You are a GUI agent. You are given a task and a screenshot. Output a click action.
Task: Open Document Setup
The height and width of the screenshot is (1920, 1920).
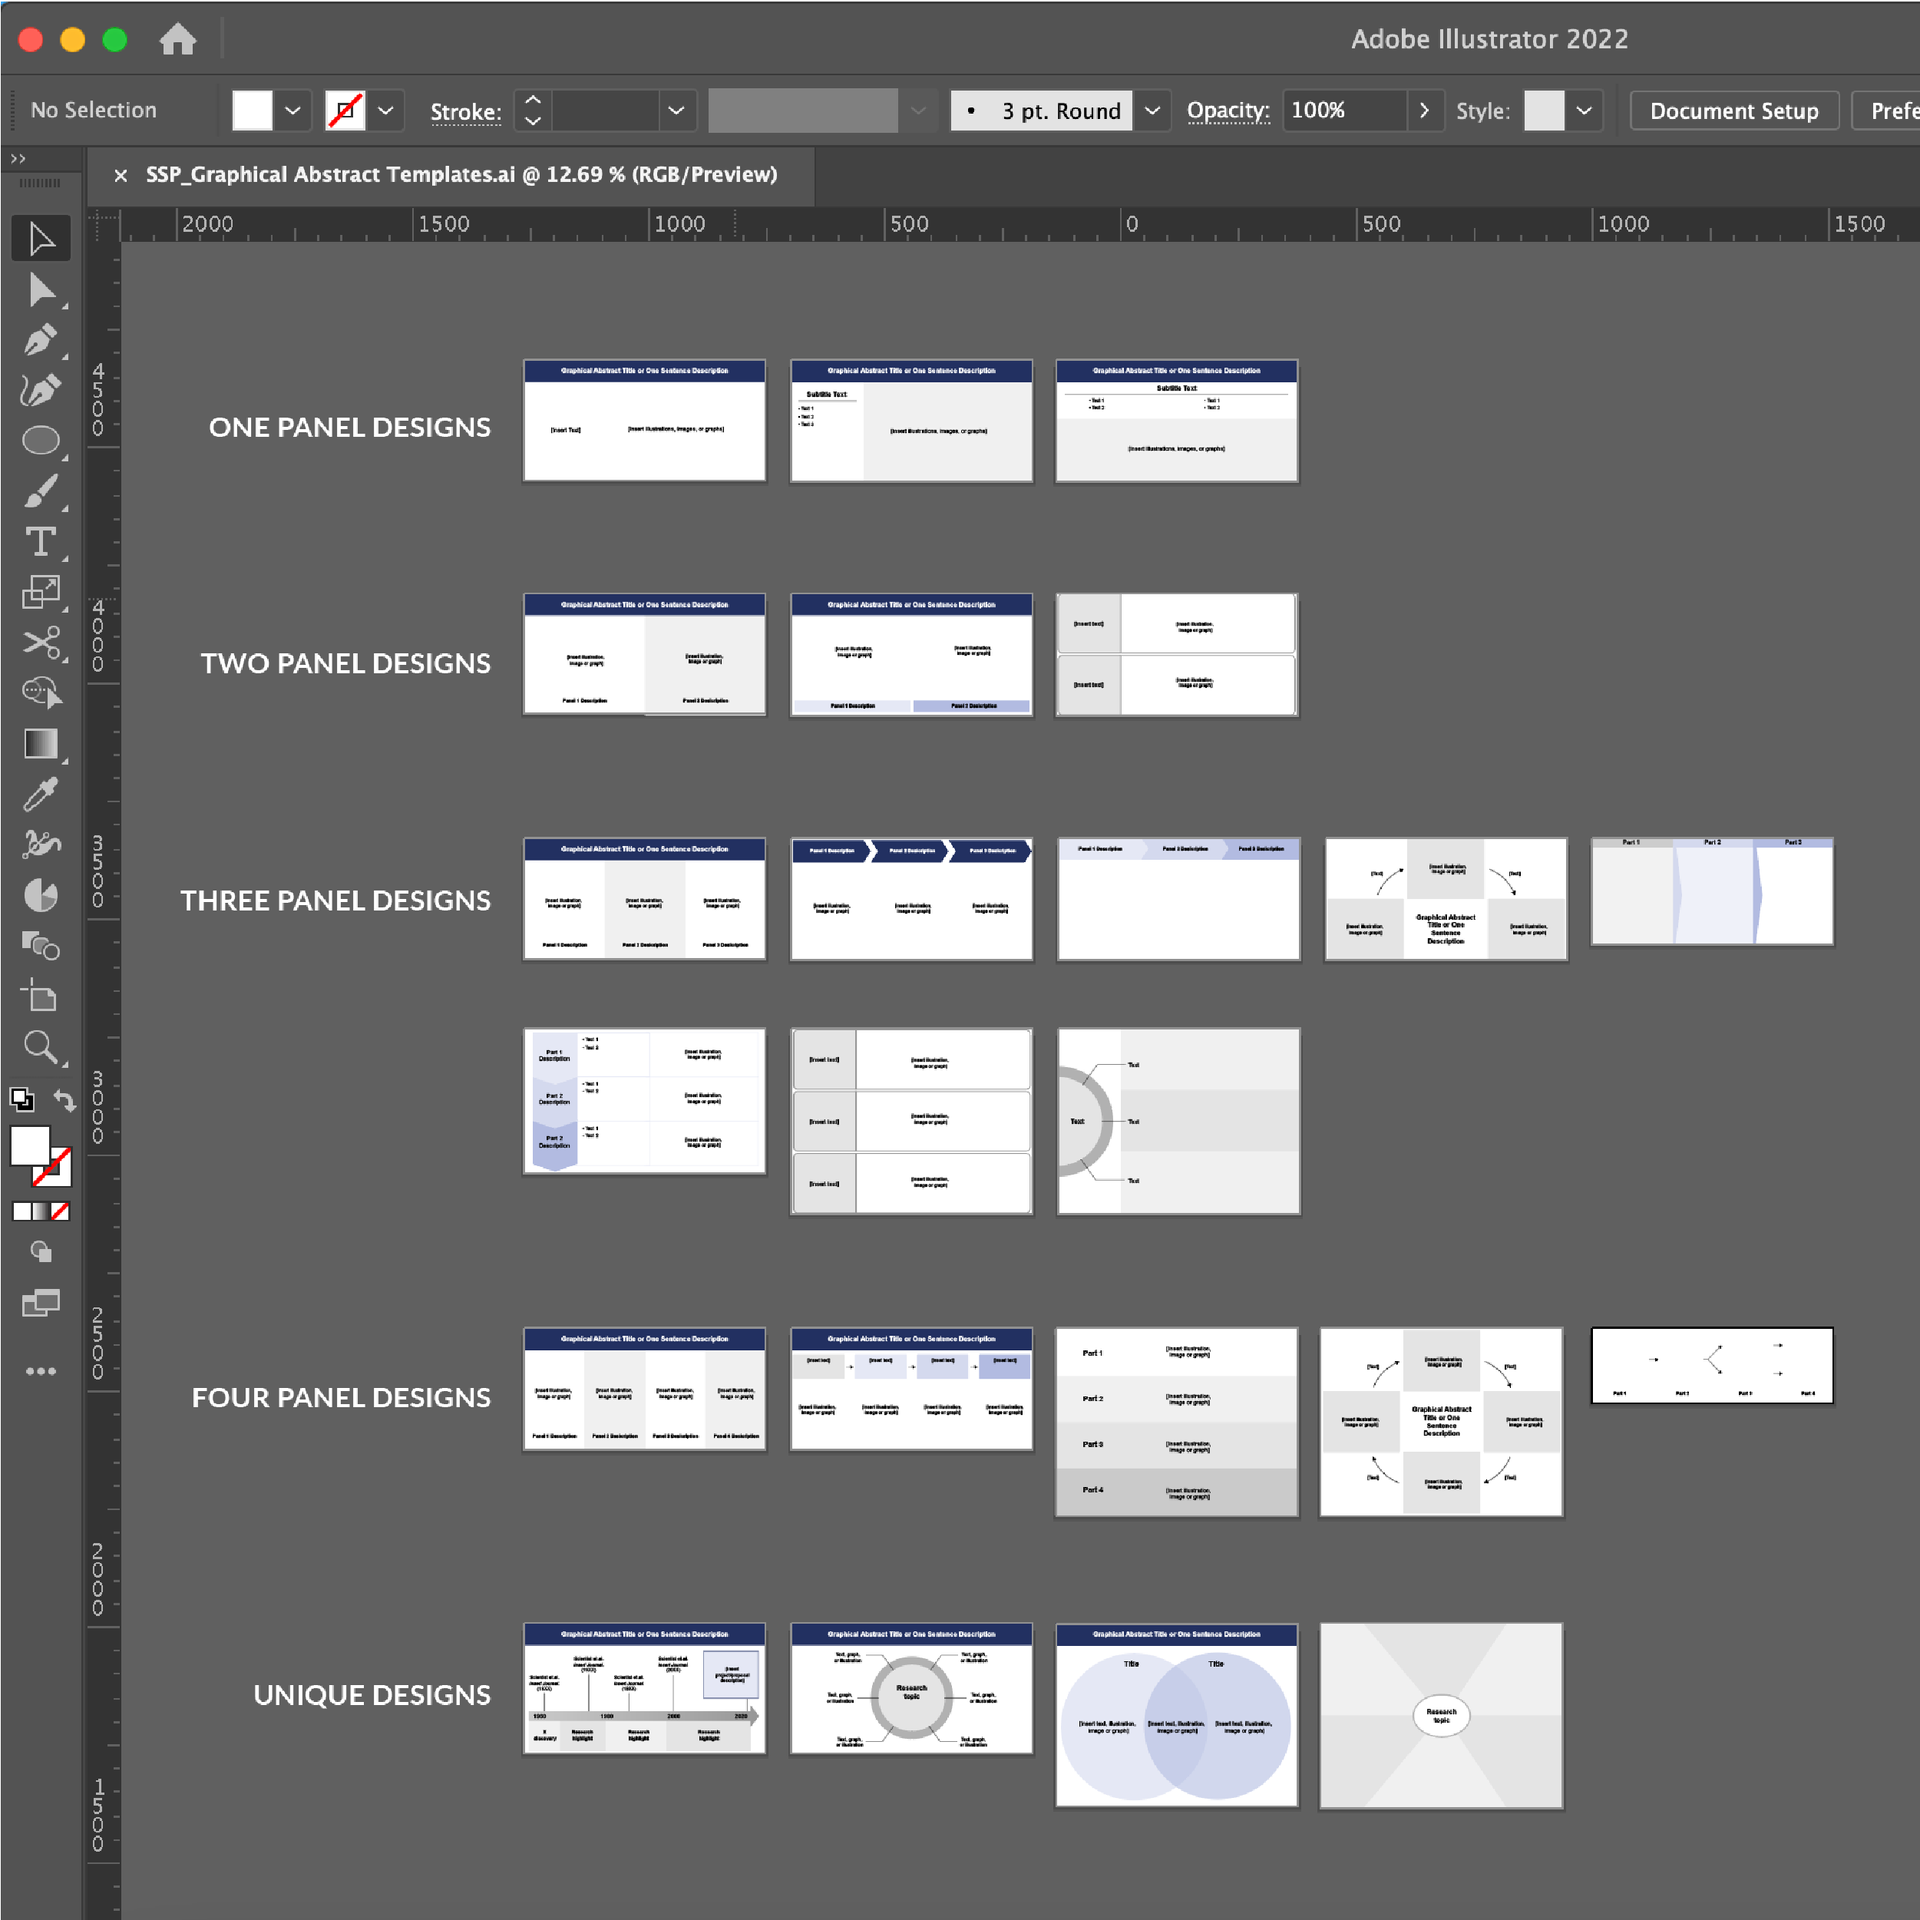[x=1734, y=110]
